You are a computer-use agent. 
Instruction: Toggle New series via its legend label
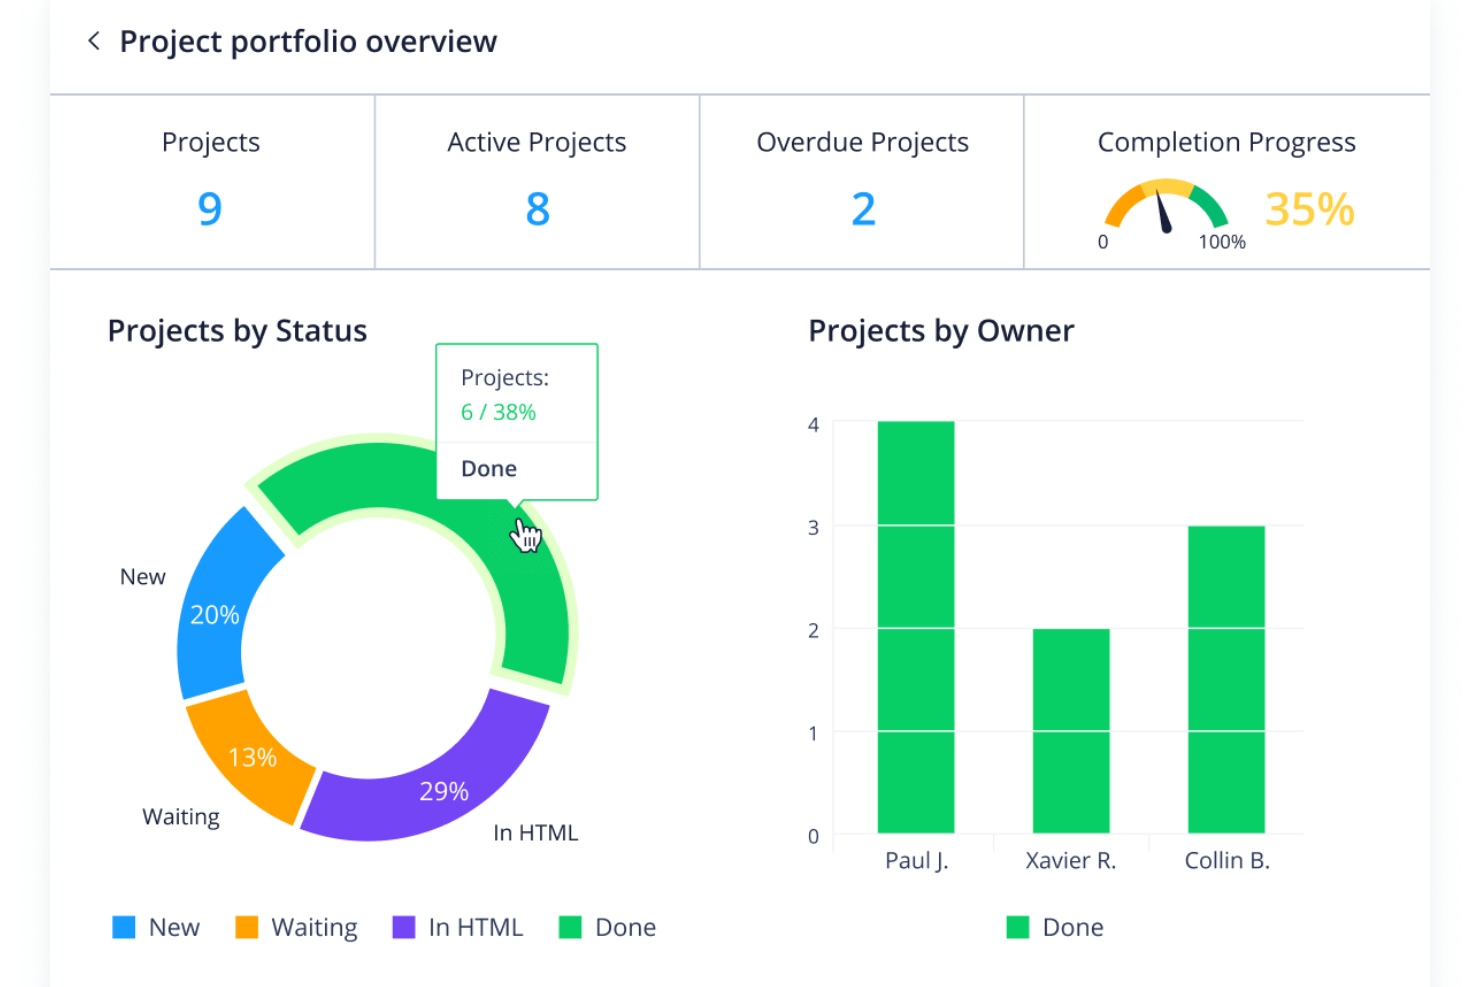[174, 927]
